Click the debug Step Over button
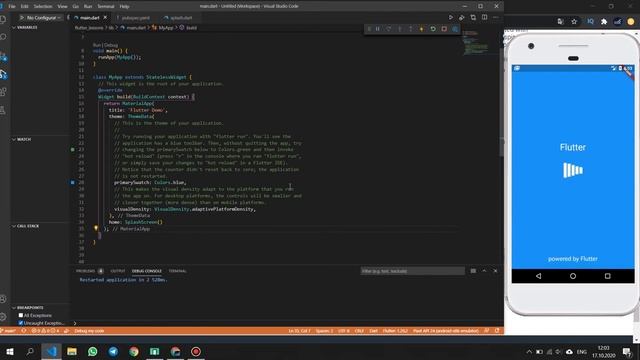The width and height of the screenshot is (640, 360). [x=389, y=29]
